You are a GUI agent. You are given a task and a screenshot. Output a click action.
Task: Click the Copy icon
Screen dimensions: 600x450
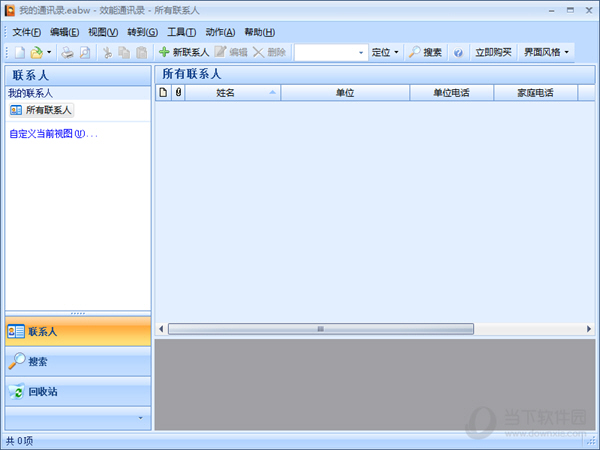124,52
